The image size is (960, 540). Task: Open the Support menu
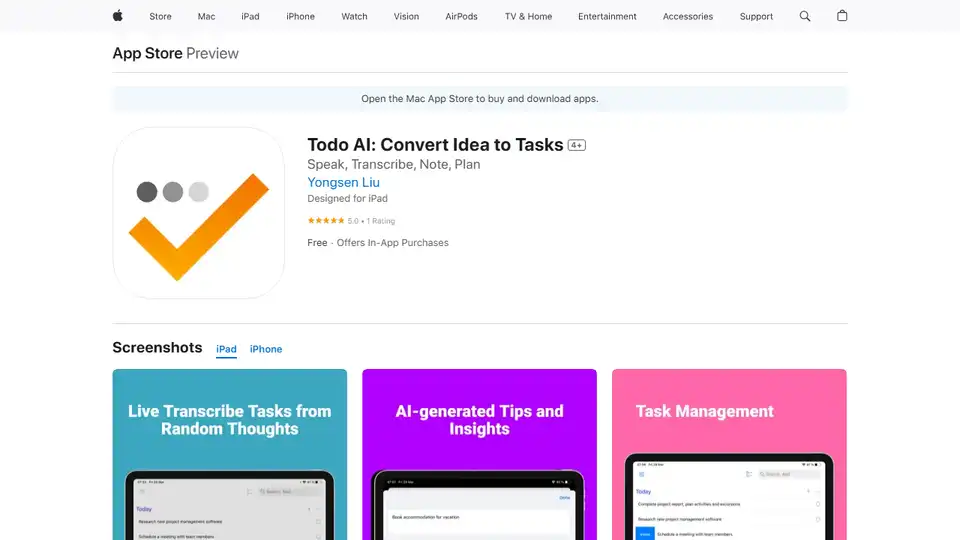(x=756, y=17)
